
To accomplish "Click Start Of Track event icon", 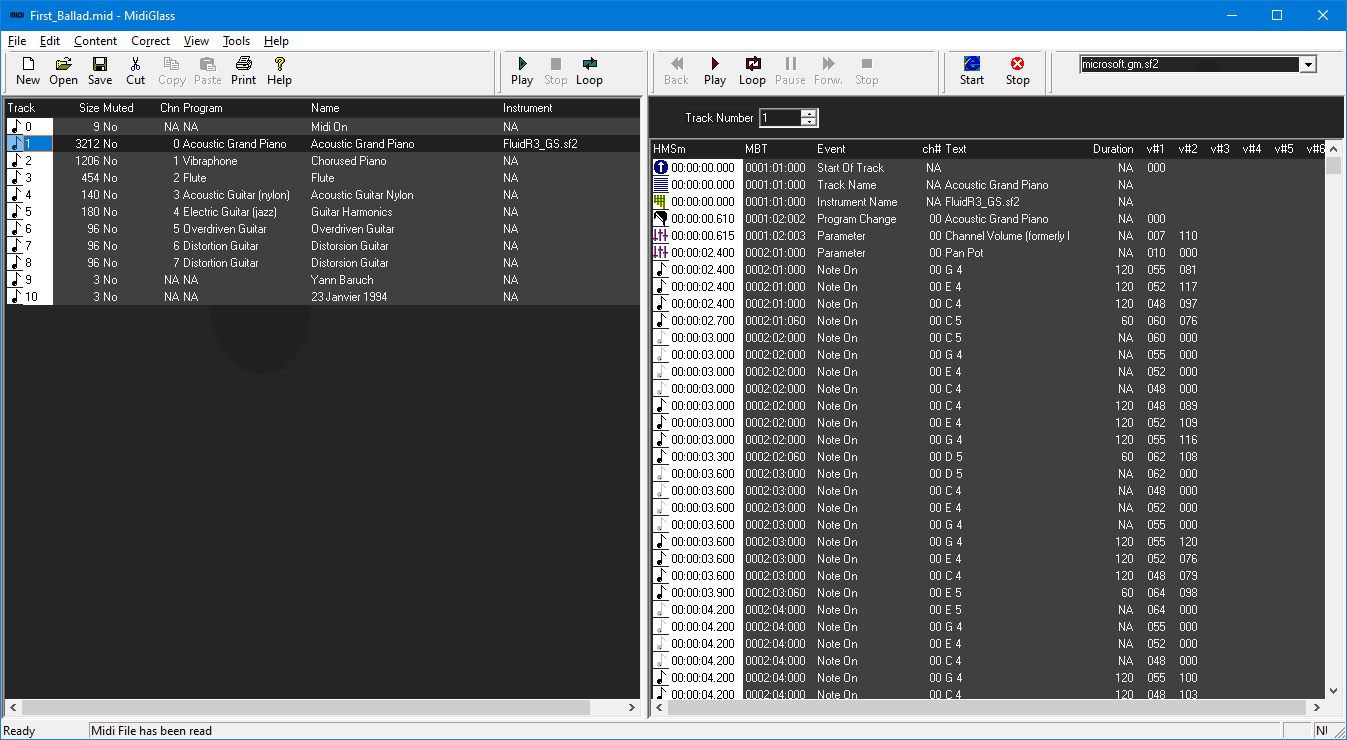I will pyautogui.click(x=660, y=168).
